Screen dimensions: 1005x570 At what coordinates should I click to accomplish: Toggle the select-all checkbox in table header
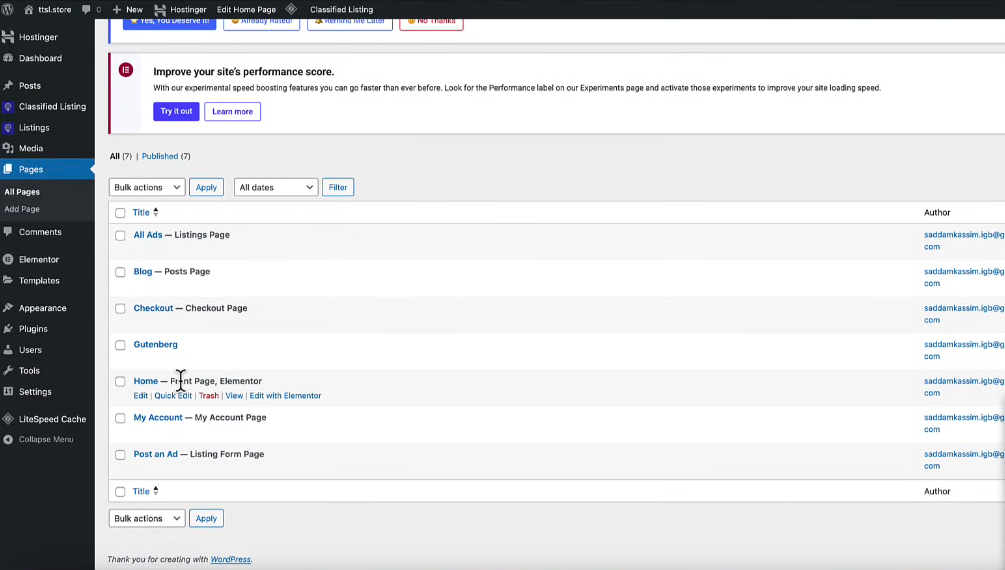coord(120,213)
